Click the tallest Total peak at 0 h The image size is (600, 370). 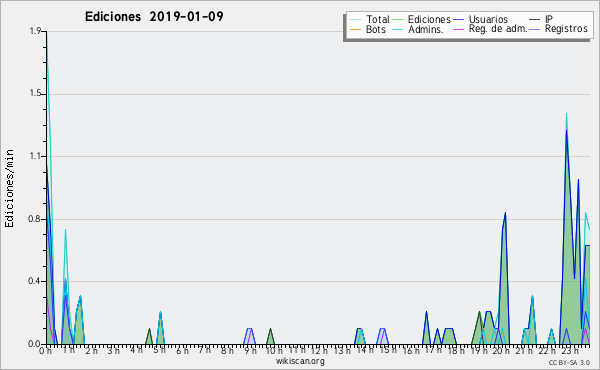pyautogui.click(x=47, y=33)
